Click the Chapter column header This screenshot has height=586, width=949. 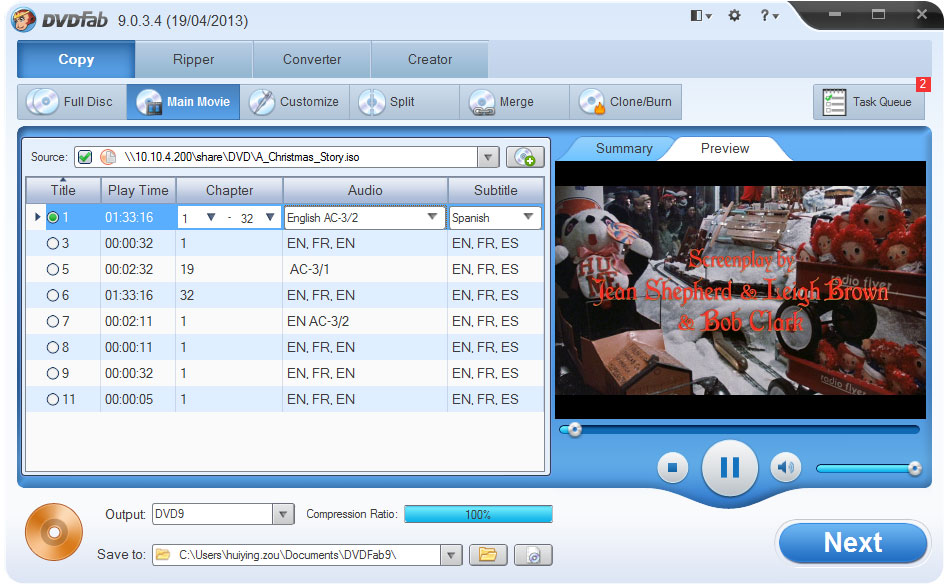click(x=229, y=191)
